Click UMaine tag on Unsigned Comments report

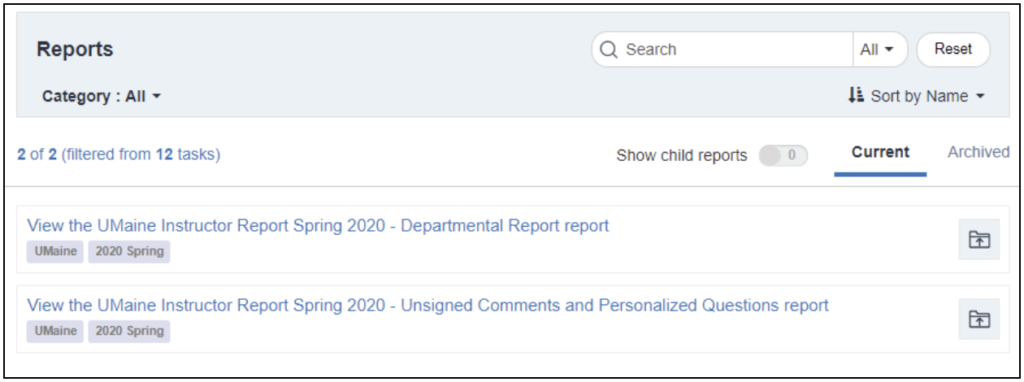click(55, 331)
